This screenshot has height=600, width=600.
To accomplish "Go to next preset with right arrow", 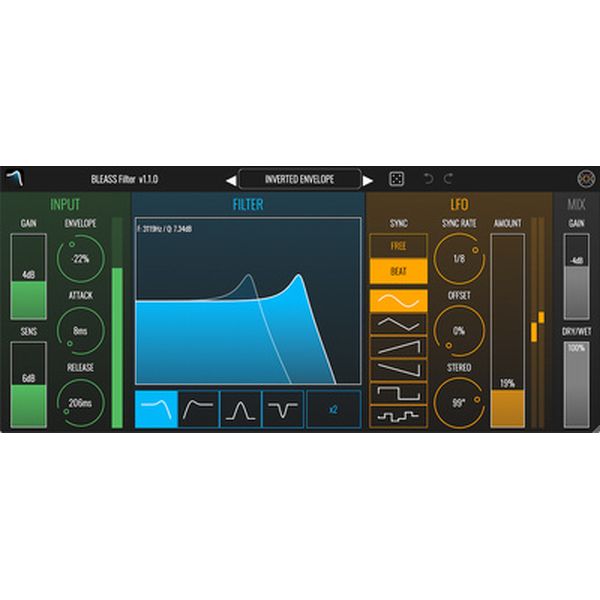I will (x=368, y=180).
